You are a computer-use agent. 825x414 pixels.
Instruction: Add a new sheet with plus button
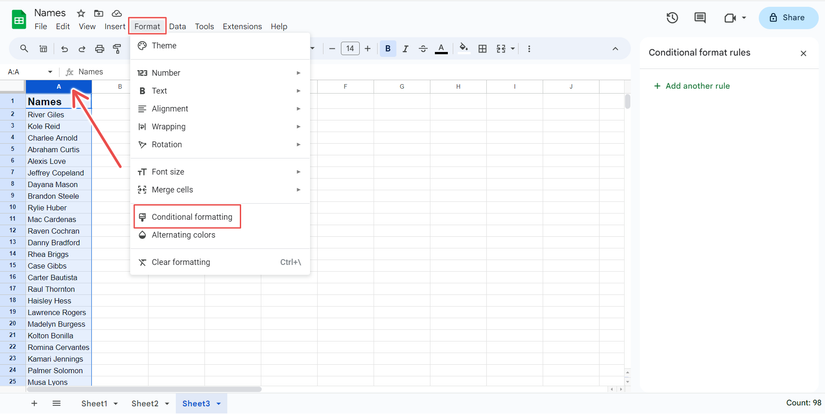pos(34,403)
